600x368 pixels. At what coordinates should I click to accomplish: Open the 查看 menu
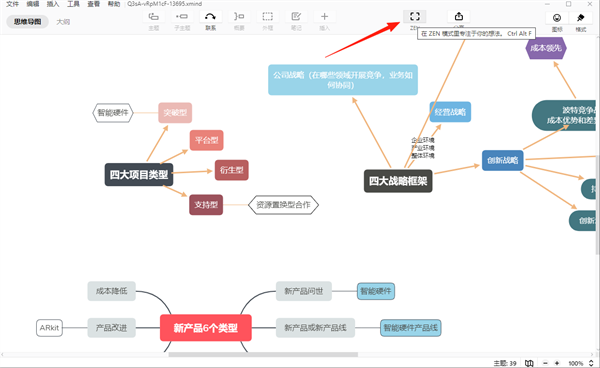tap(93, 4)
